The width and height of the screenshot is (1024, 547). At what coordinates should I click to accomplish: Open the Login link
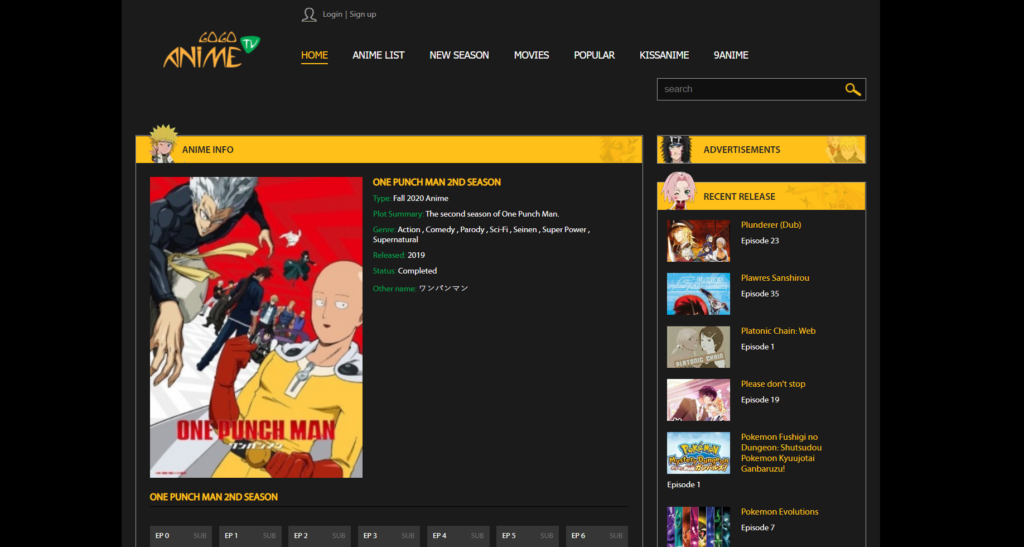pos(332,14)
